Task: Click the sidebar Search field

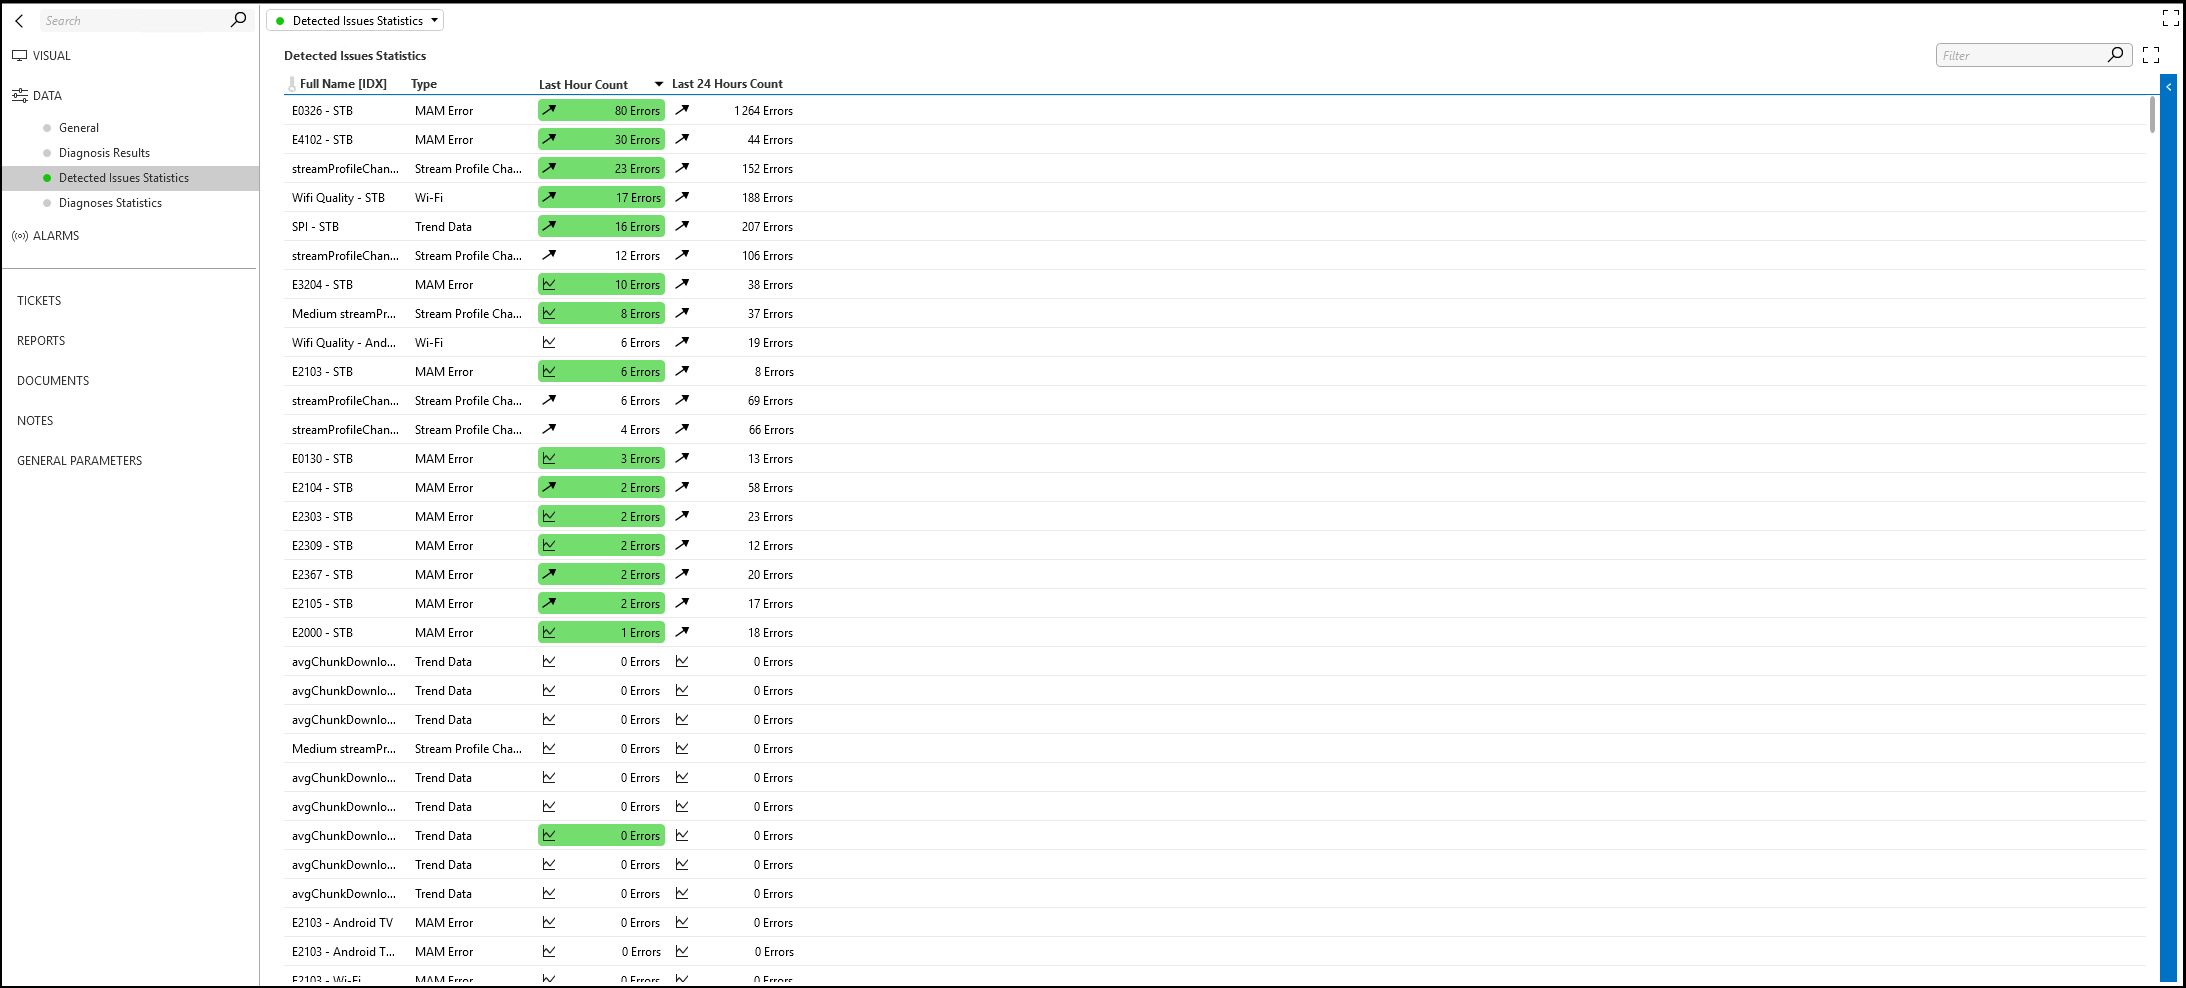Action: 135,20
